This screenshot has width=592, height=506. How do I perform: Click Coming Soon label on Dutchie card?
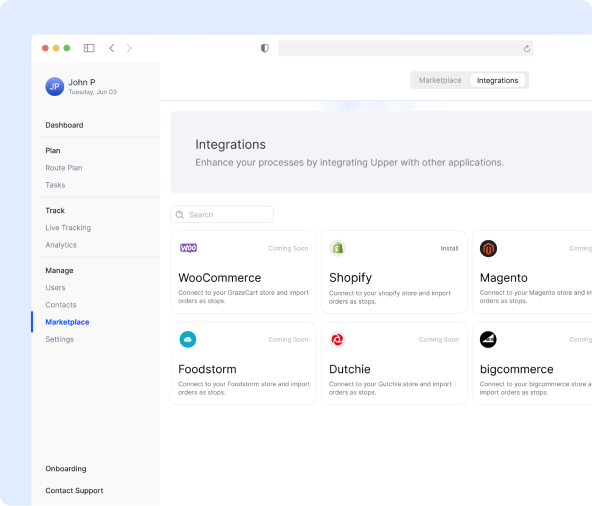pyautogui.click(x=439, y=339)
